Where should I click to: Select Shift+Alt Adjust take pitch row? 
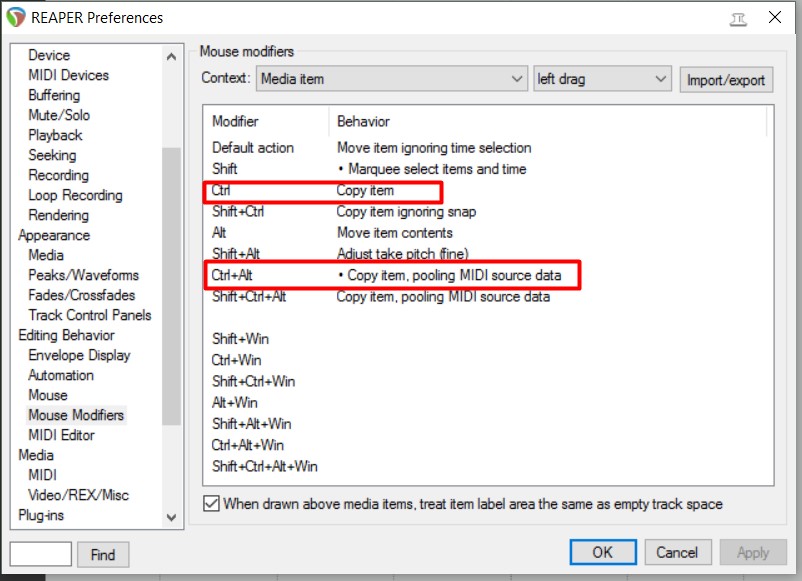[x=488, y=254]
